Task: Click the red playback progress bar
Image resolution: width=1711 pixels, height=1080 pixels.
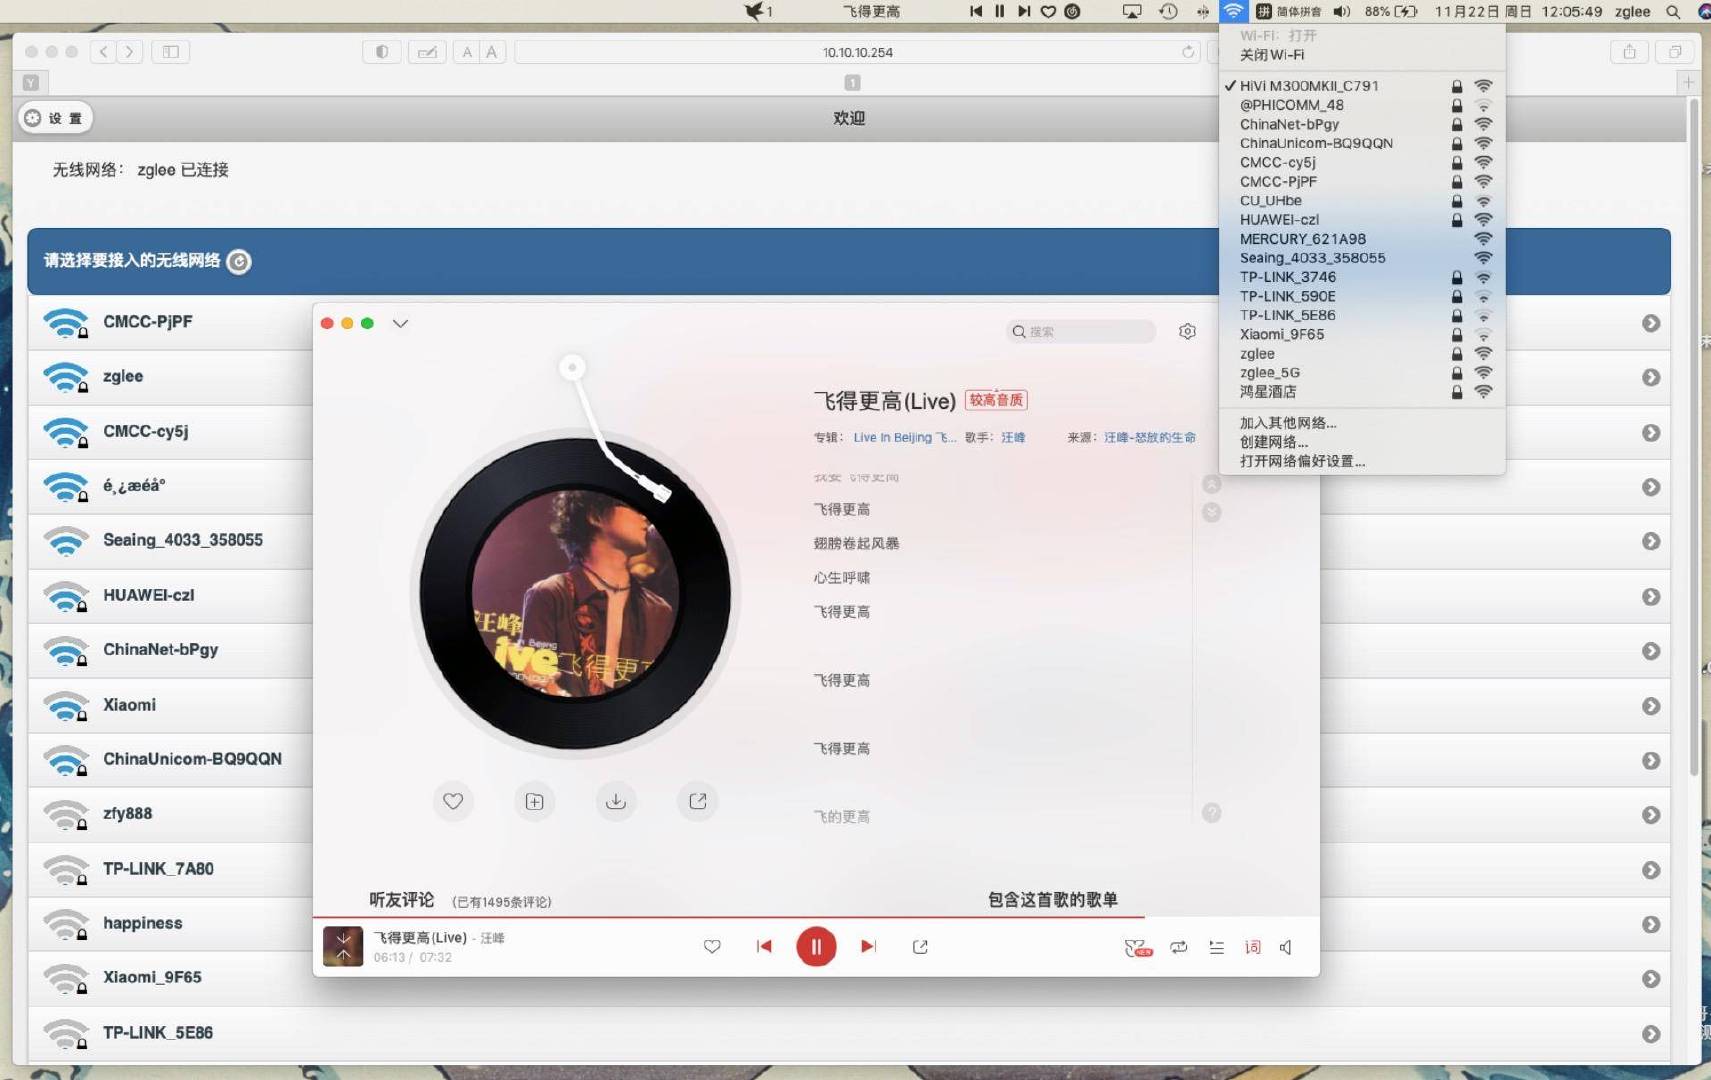Action: 728,916
